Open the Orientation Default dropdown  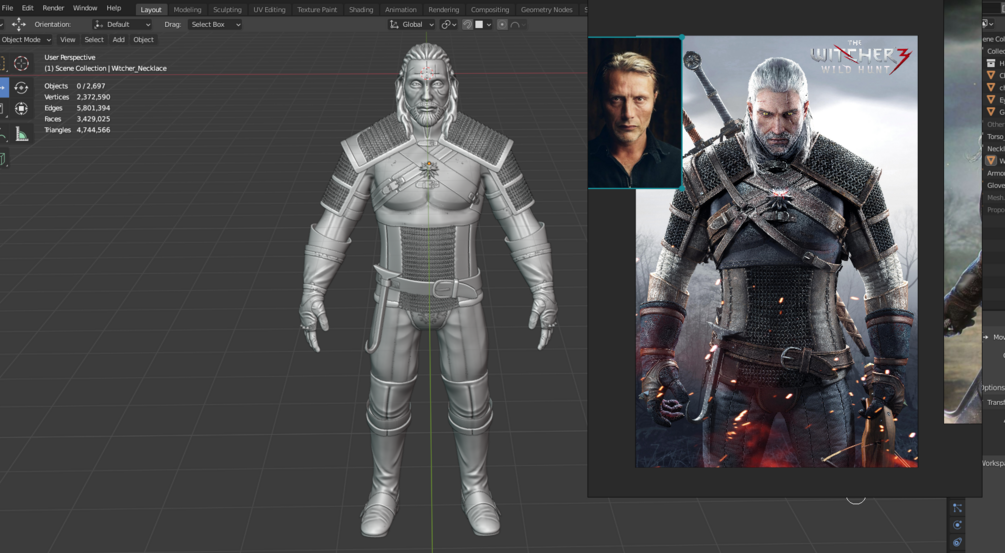coord(122,24)
